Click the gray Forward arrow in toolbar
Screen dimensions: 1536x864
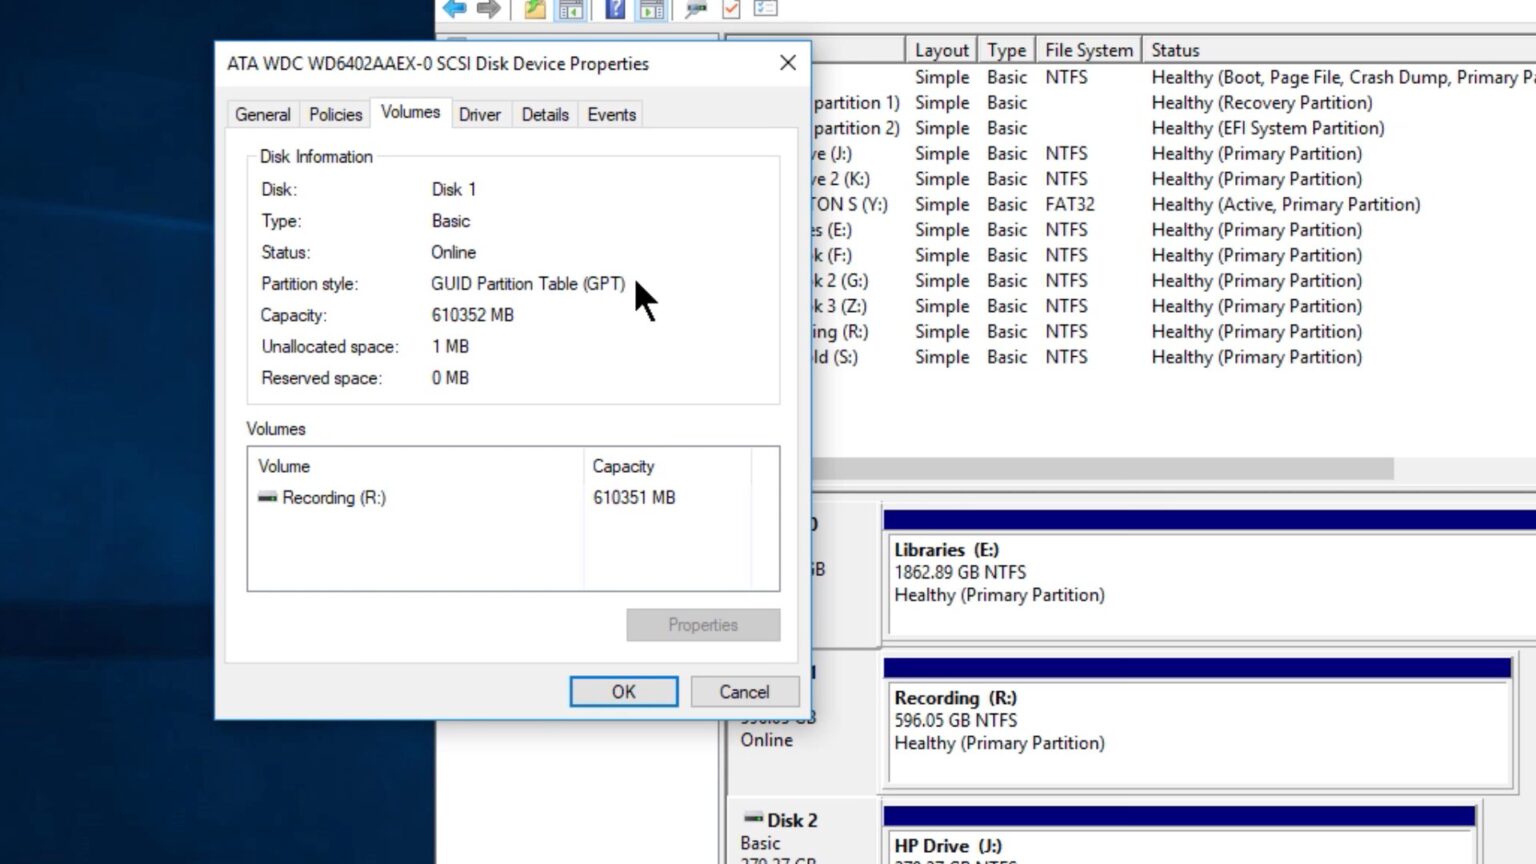click(488, 8)
